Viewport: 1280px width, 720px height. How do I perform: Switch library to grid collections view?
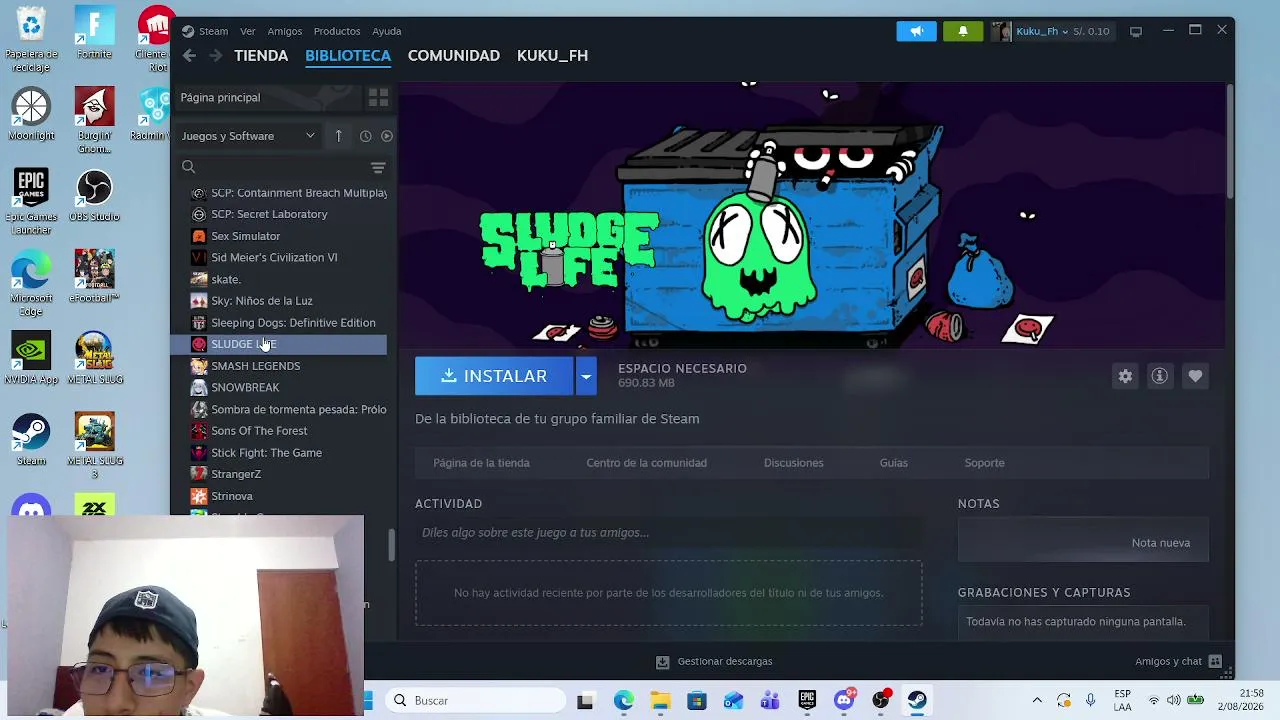coord(378,97)
